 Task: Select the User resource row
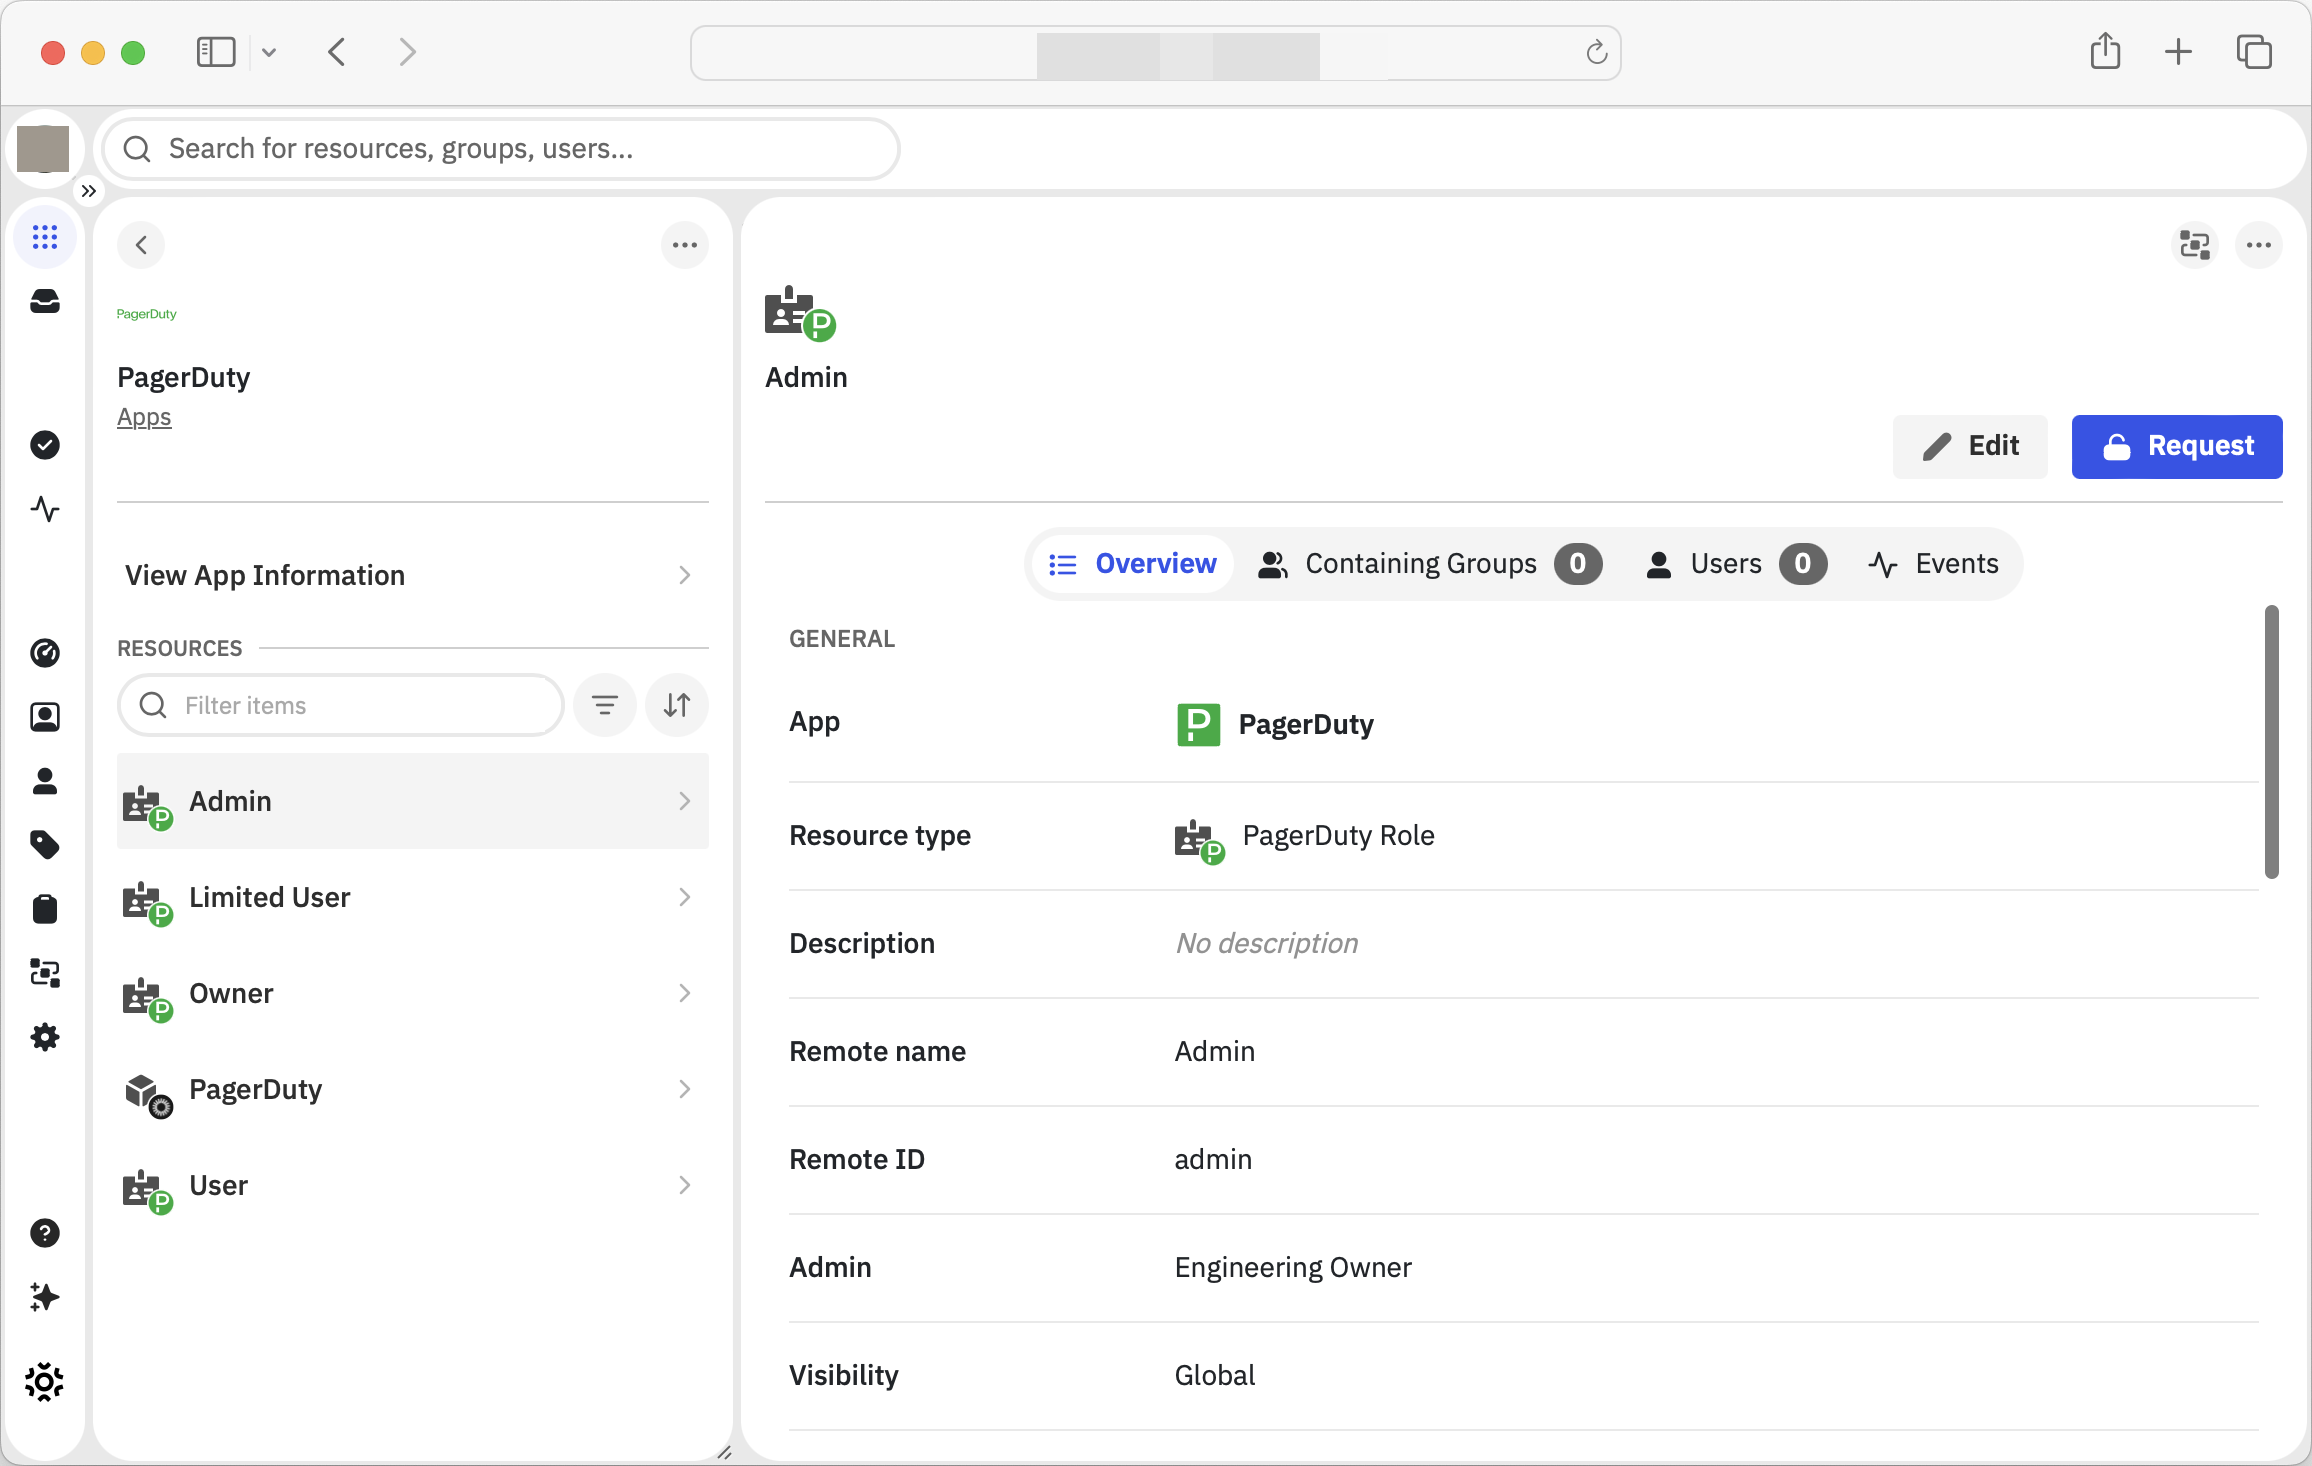tap(412, 1185)
